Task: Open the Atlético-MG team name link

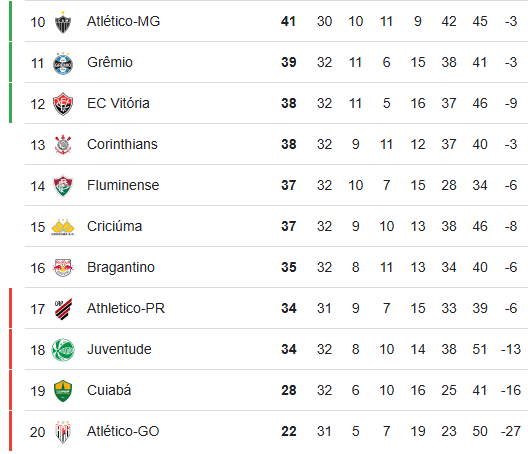Action: pos(123,21)
